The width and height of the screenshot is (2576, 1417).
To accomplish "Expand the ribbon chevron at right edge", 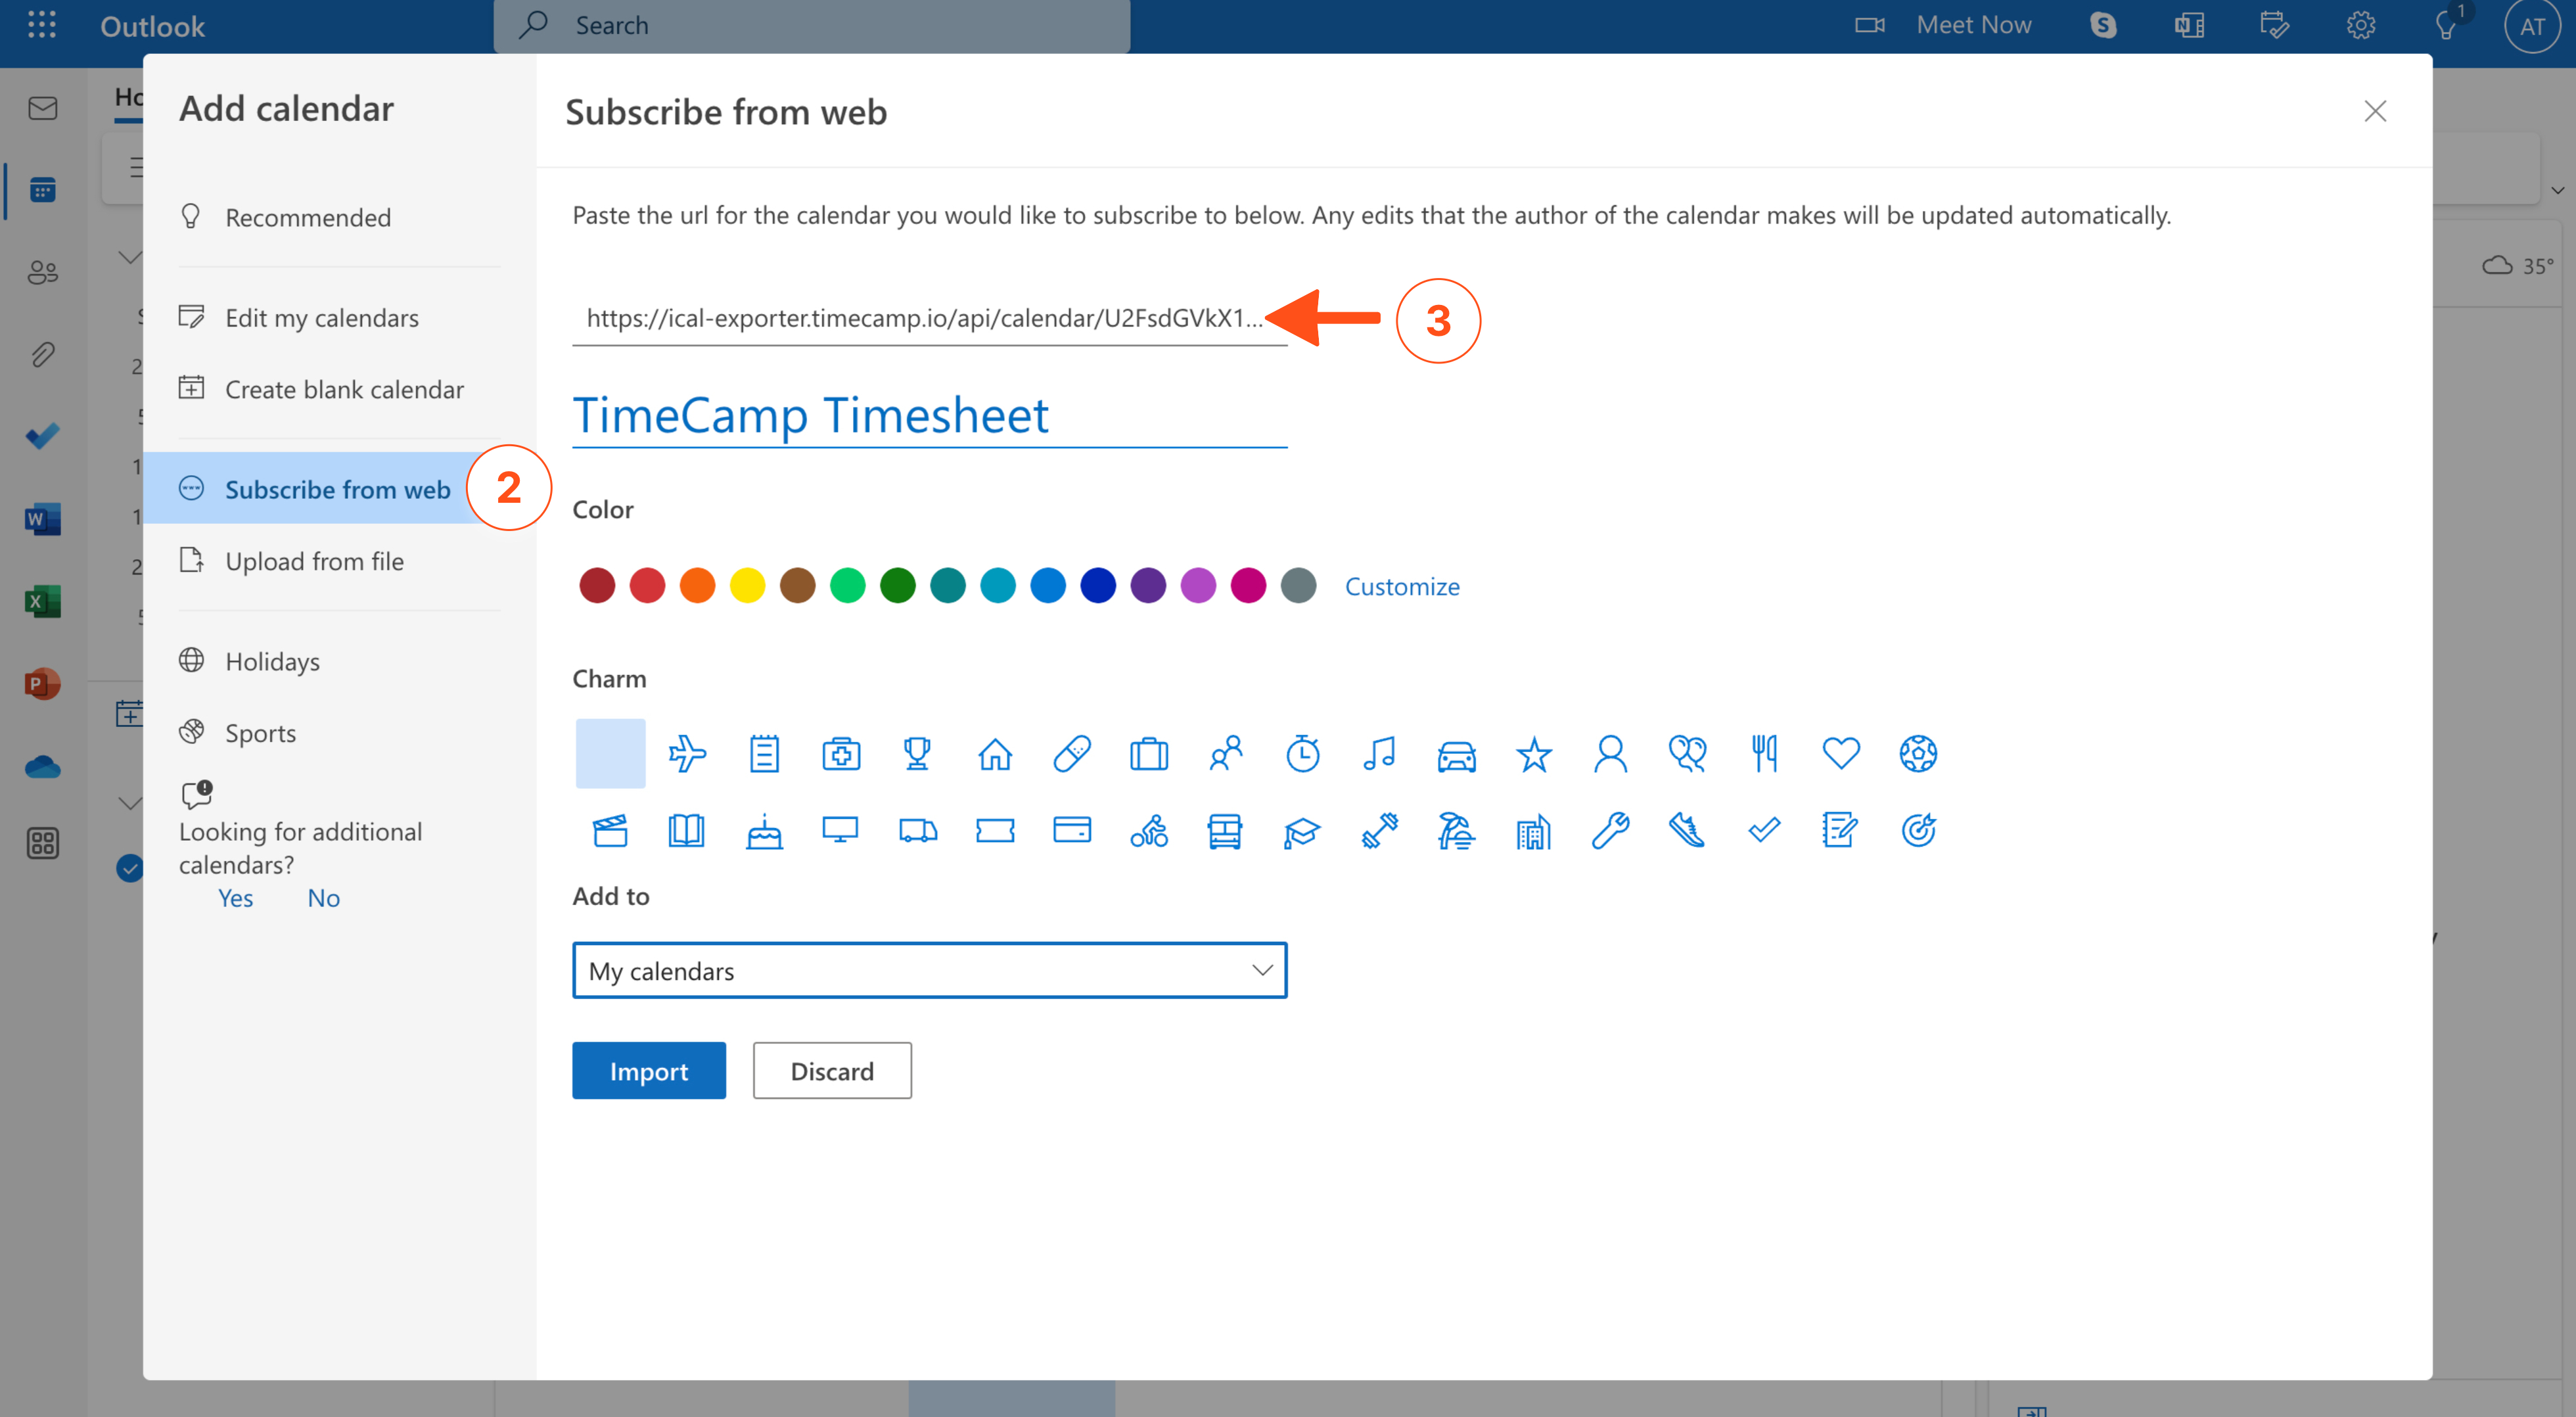I will [x=2557, y=190].
